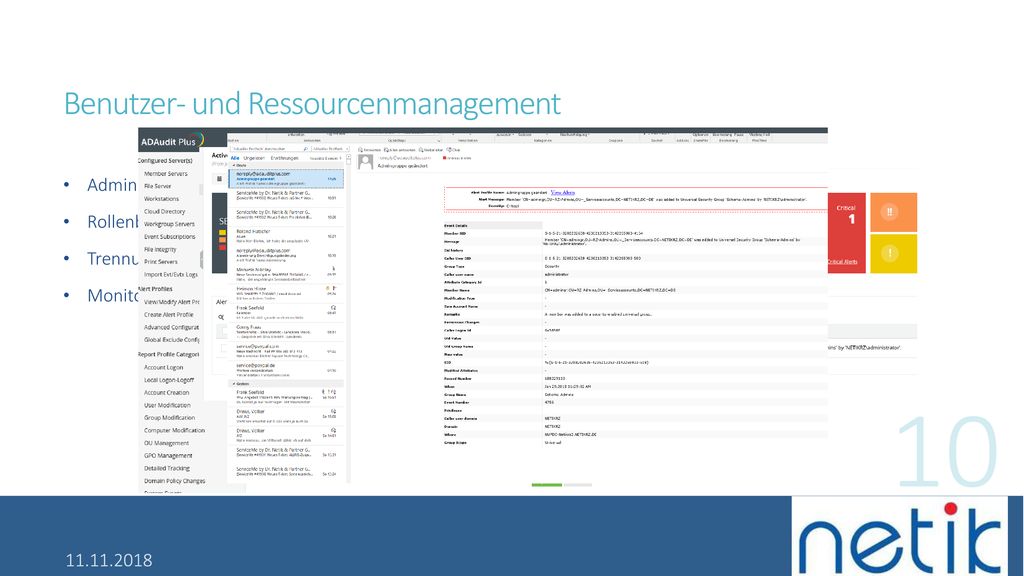The width and height of the screenshot is (1024, 576).
Task: Open Detailed Tracking report category
Action: (167, 468)
